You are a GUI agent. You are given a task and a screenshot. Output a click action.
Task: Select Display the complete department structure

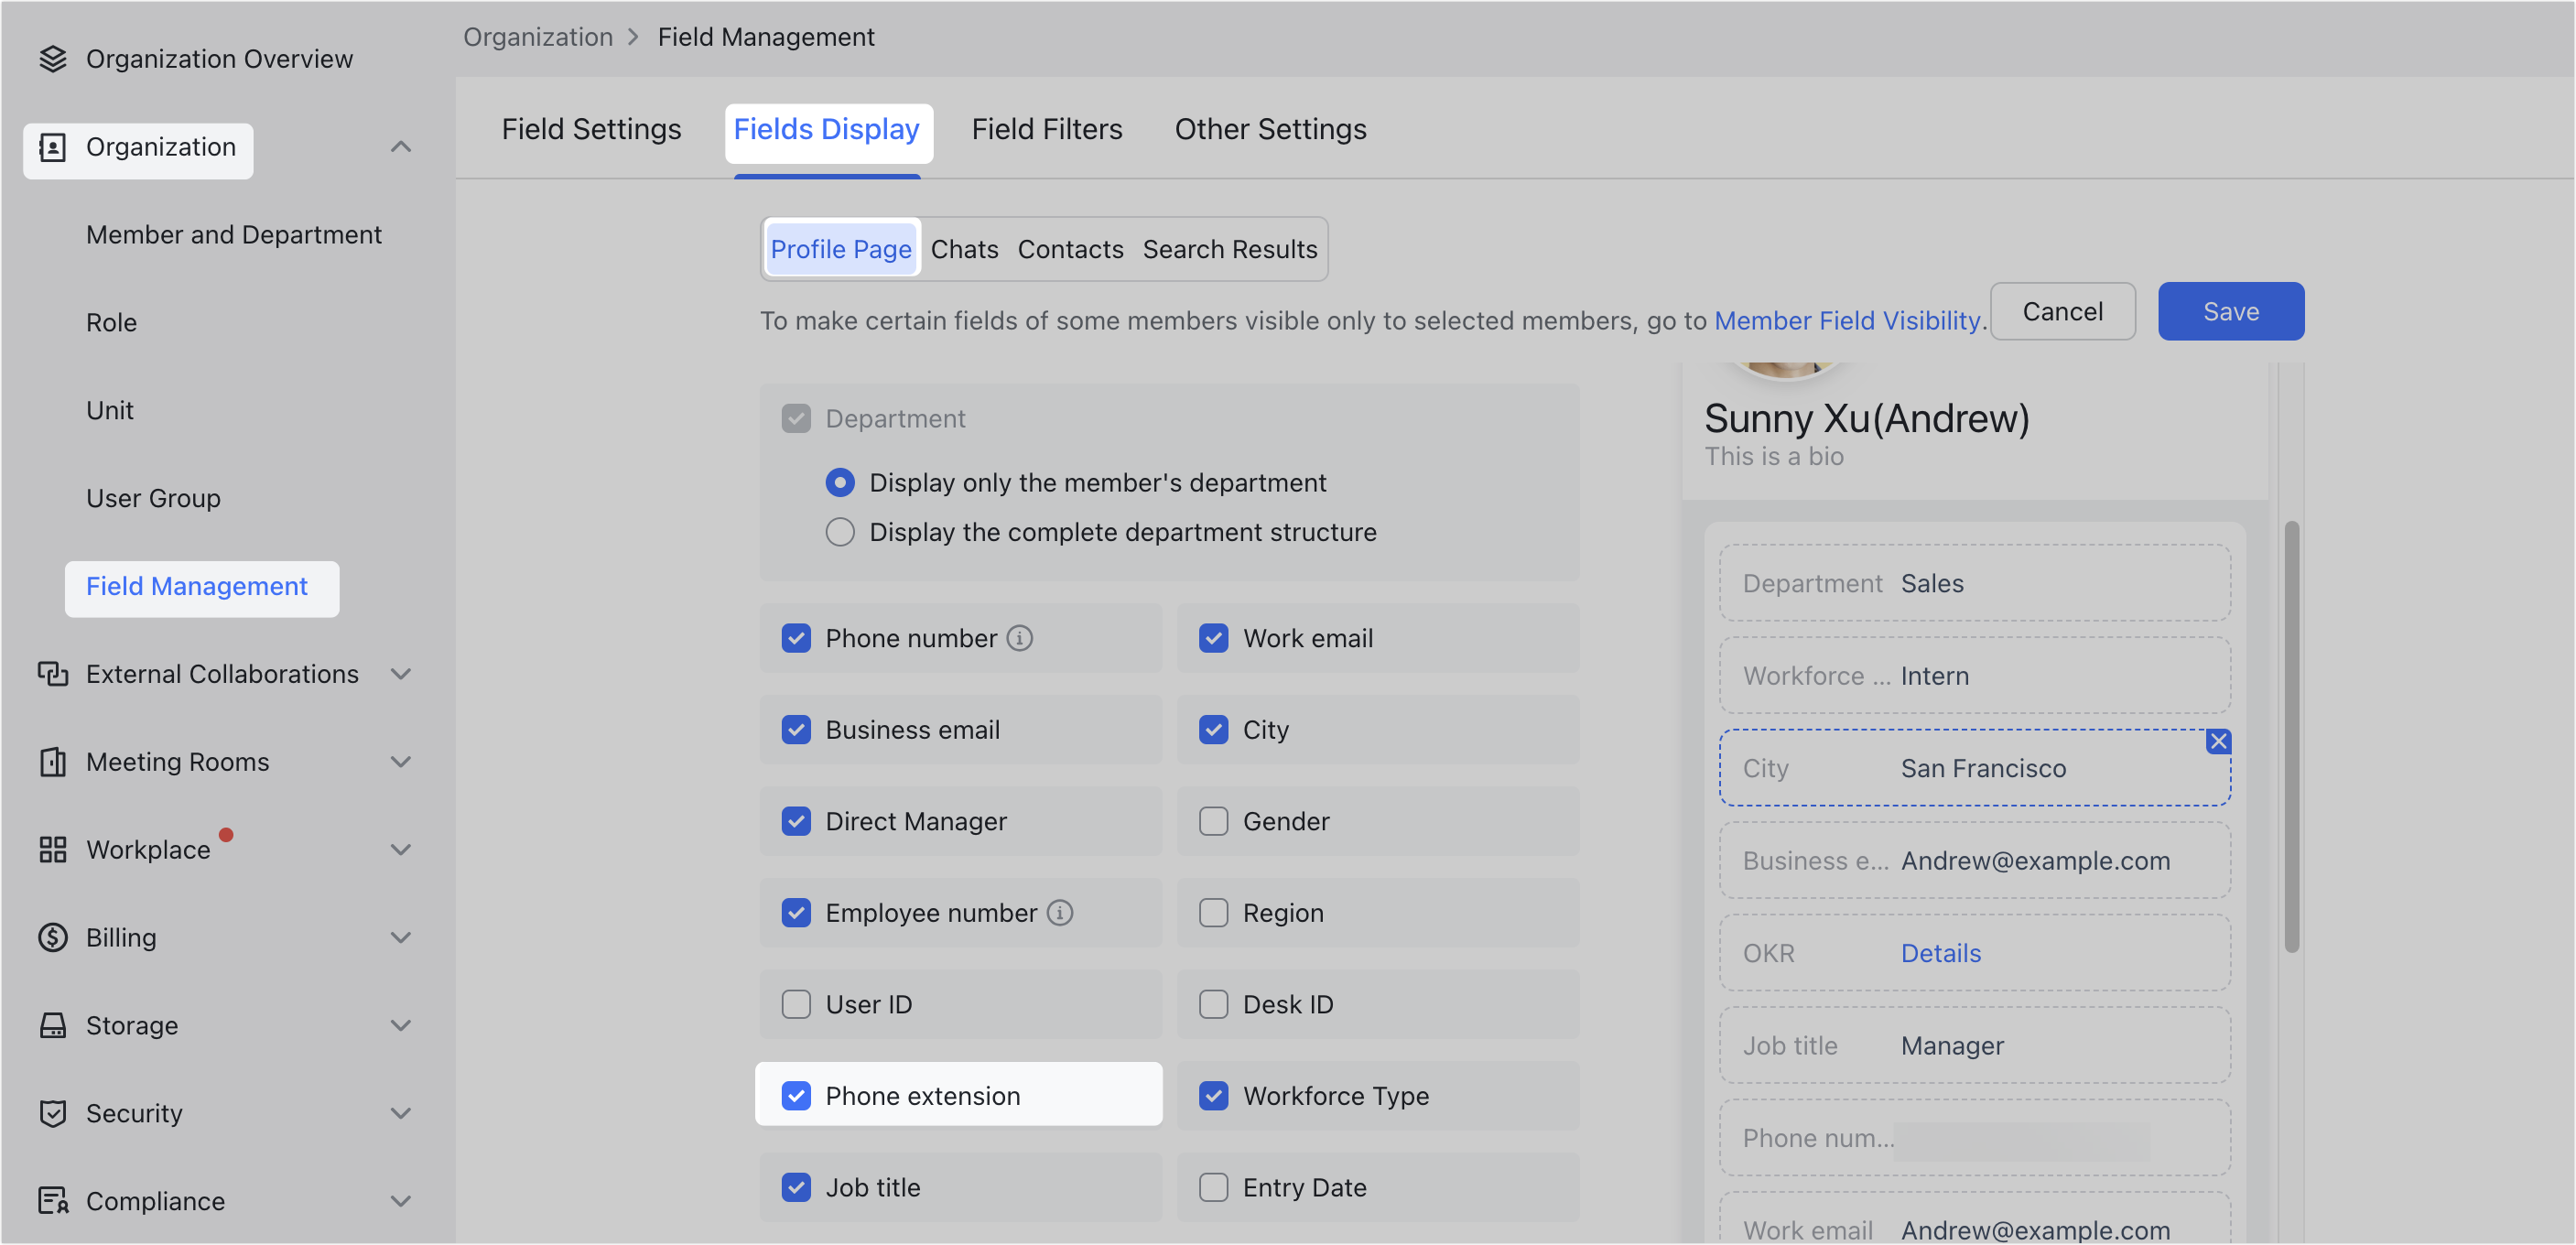point(840,531)
